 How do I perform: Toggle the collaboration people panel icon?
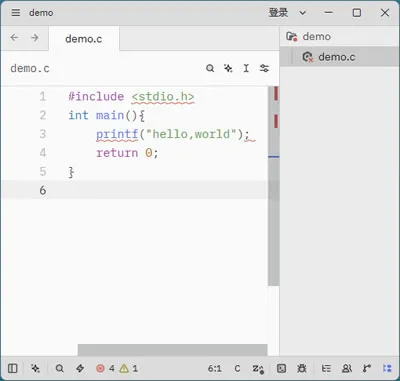347,368
